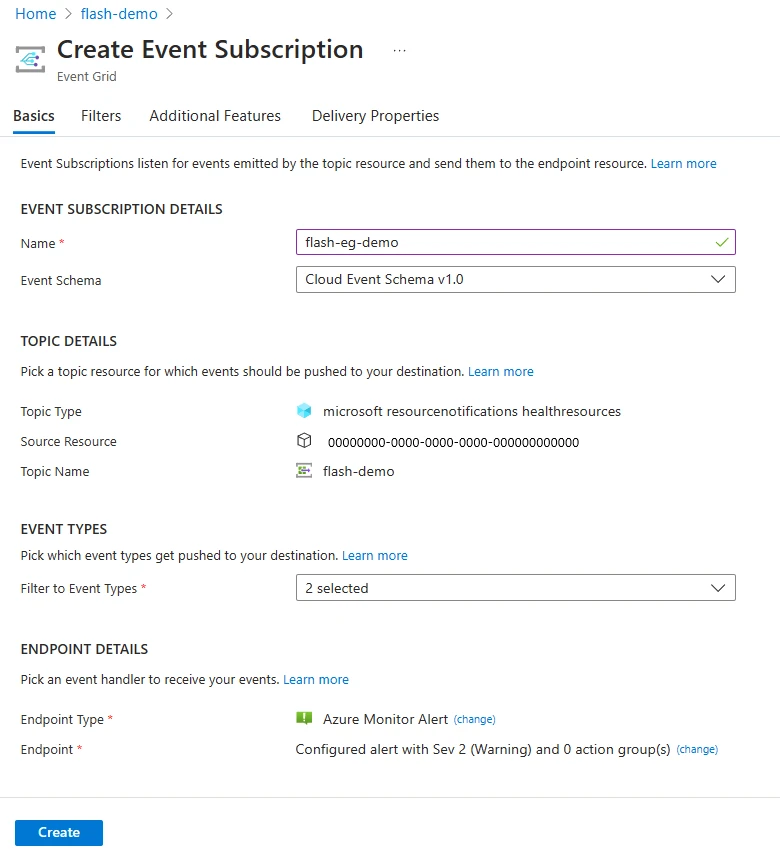Open the Learn more link about event subscriptions

coord(684,163)
